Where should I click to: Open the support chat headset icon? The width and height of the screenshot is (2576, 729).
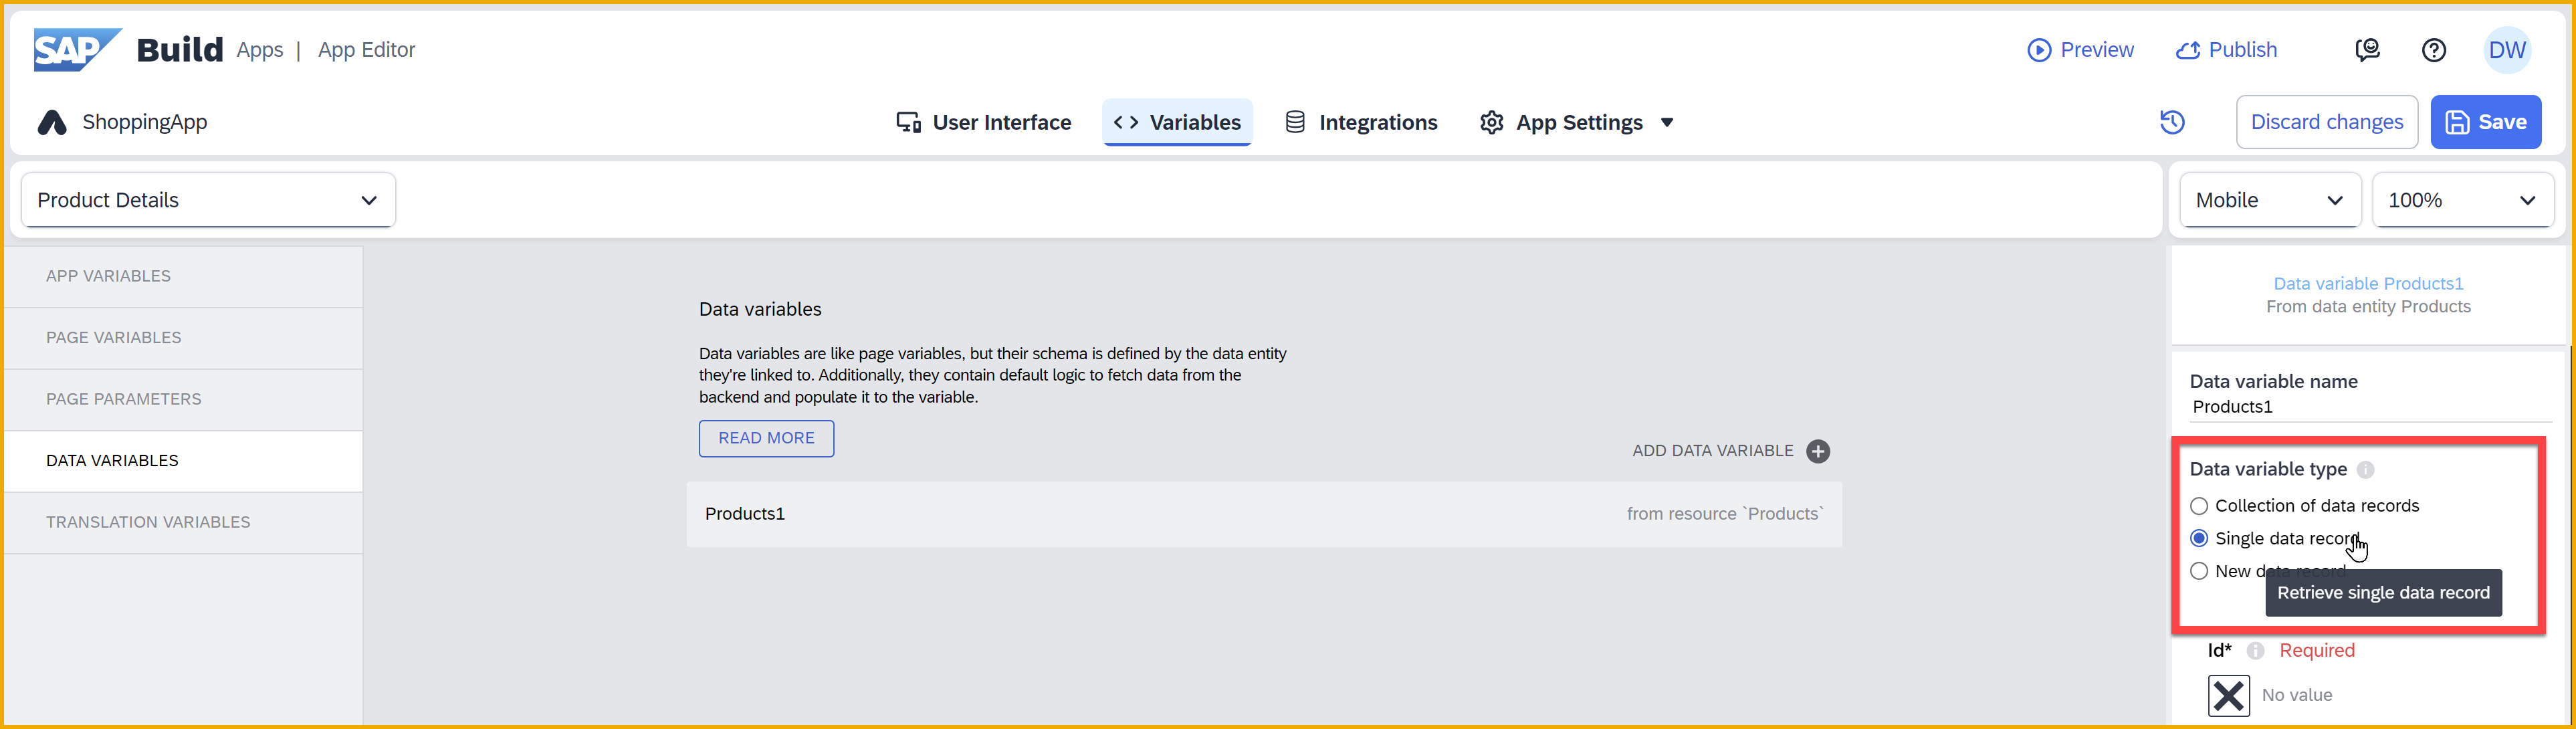tap(2367, 50)
